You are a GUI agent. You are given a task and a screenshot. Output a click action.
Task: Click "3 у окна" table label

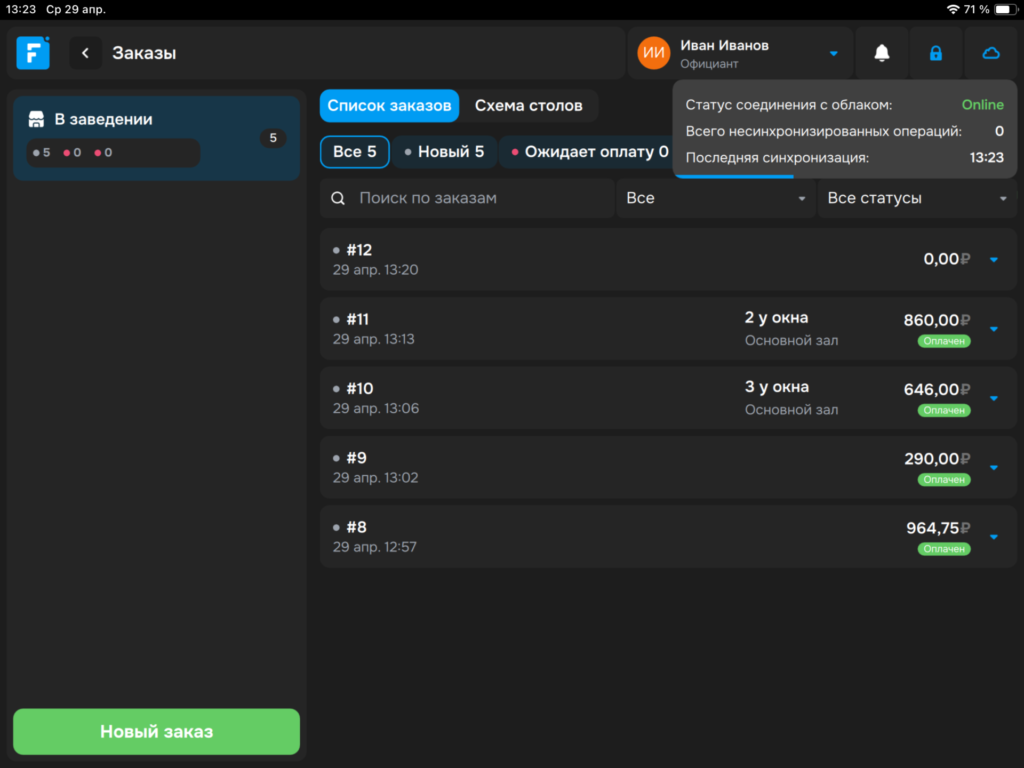tap(776, 387)
